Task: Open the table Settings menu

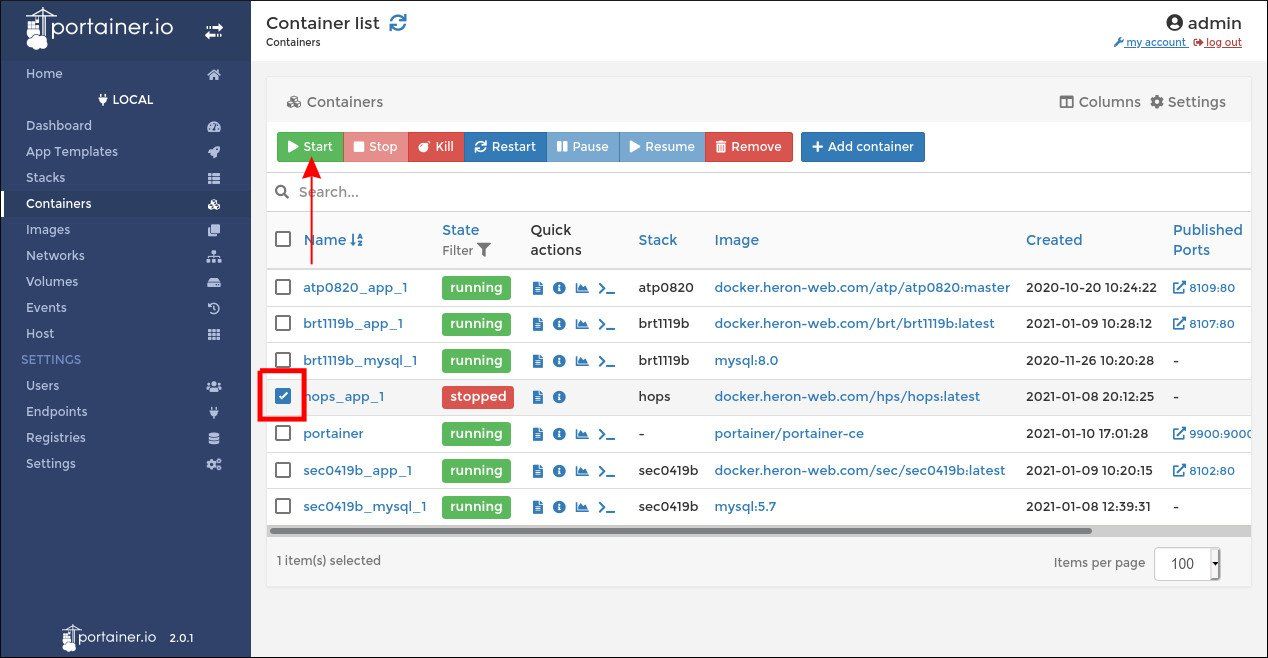Action: [1188, 102]
